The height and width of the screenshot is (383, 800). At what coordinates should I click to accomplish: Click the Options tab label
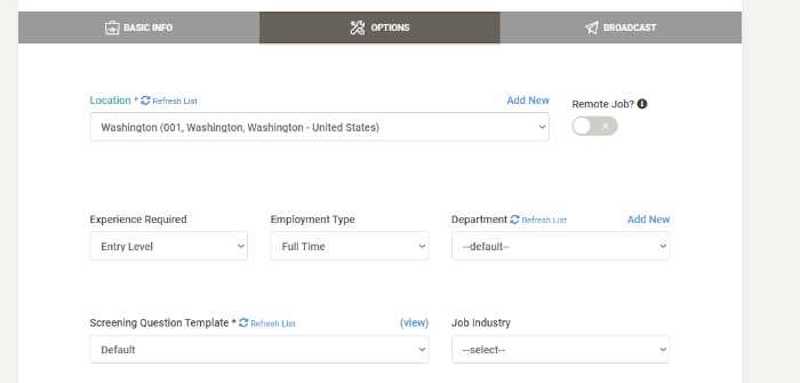tap(390, 28)
